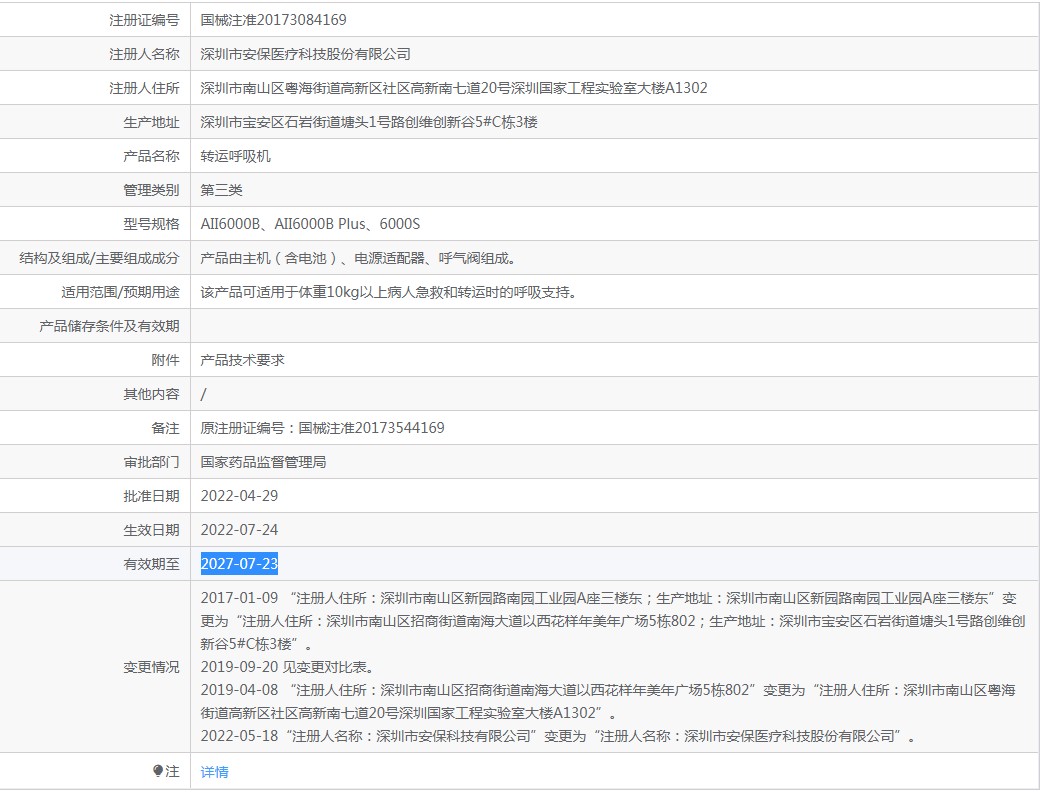Click the 批准日期 label
1042x792 pixels.
[151, 496]
